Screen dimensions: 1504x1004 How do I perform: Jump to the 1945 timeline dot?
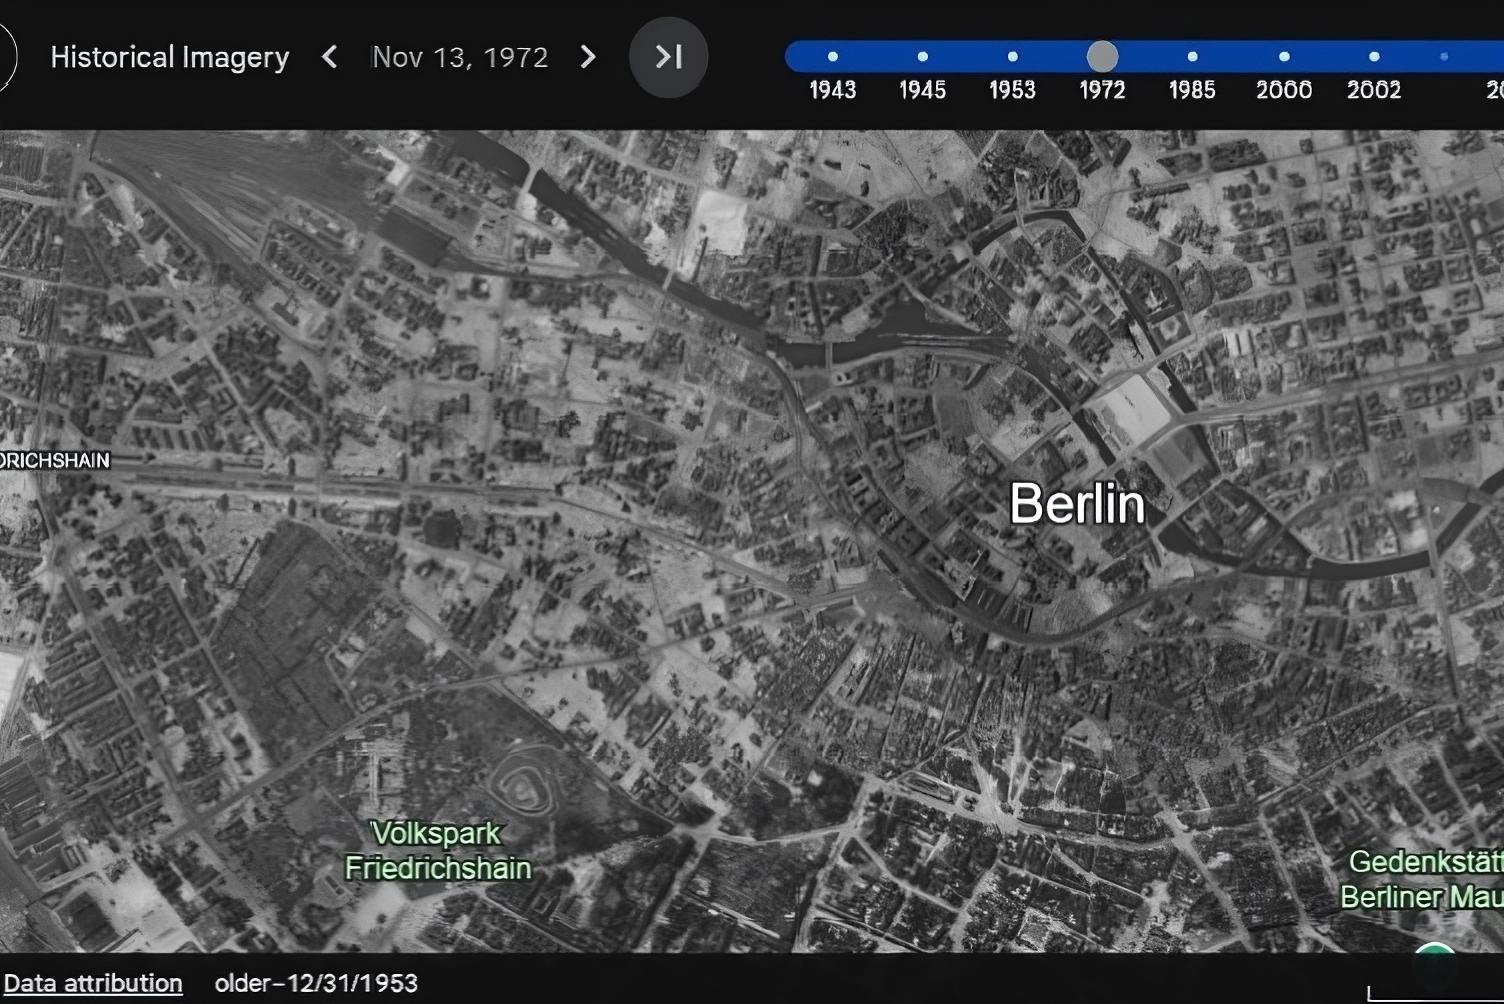tap(922, 57)
